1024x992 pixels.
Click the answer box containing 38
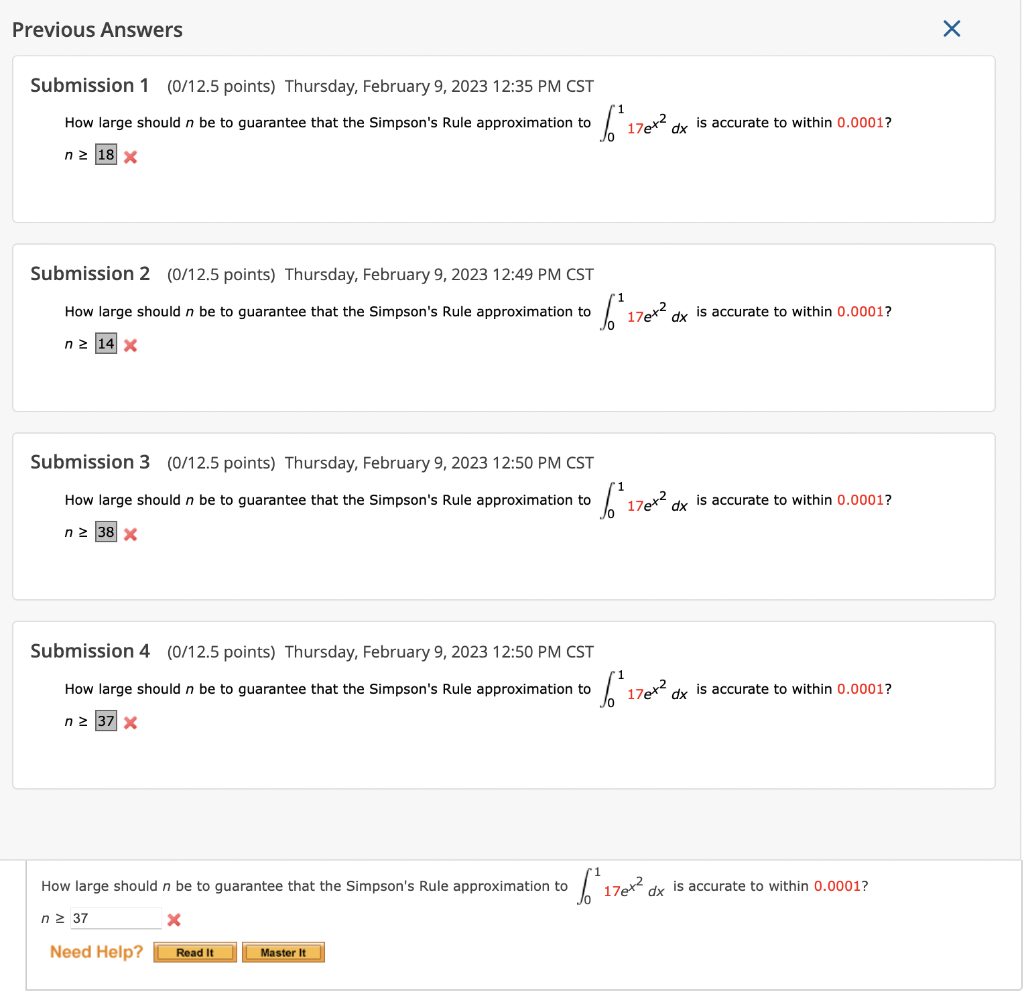[x=105, y=532]
